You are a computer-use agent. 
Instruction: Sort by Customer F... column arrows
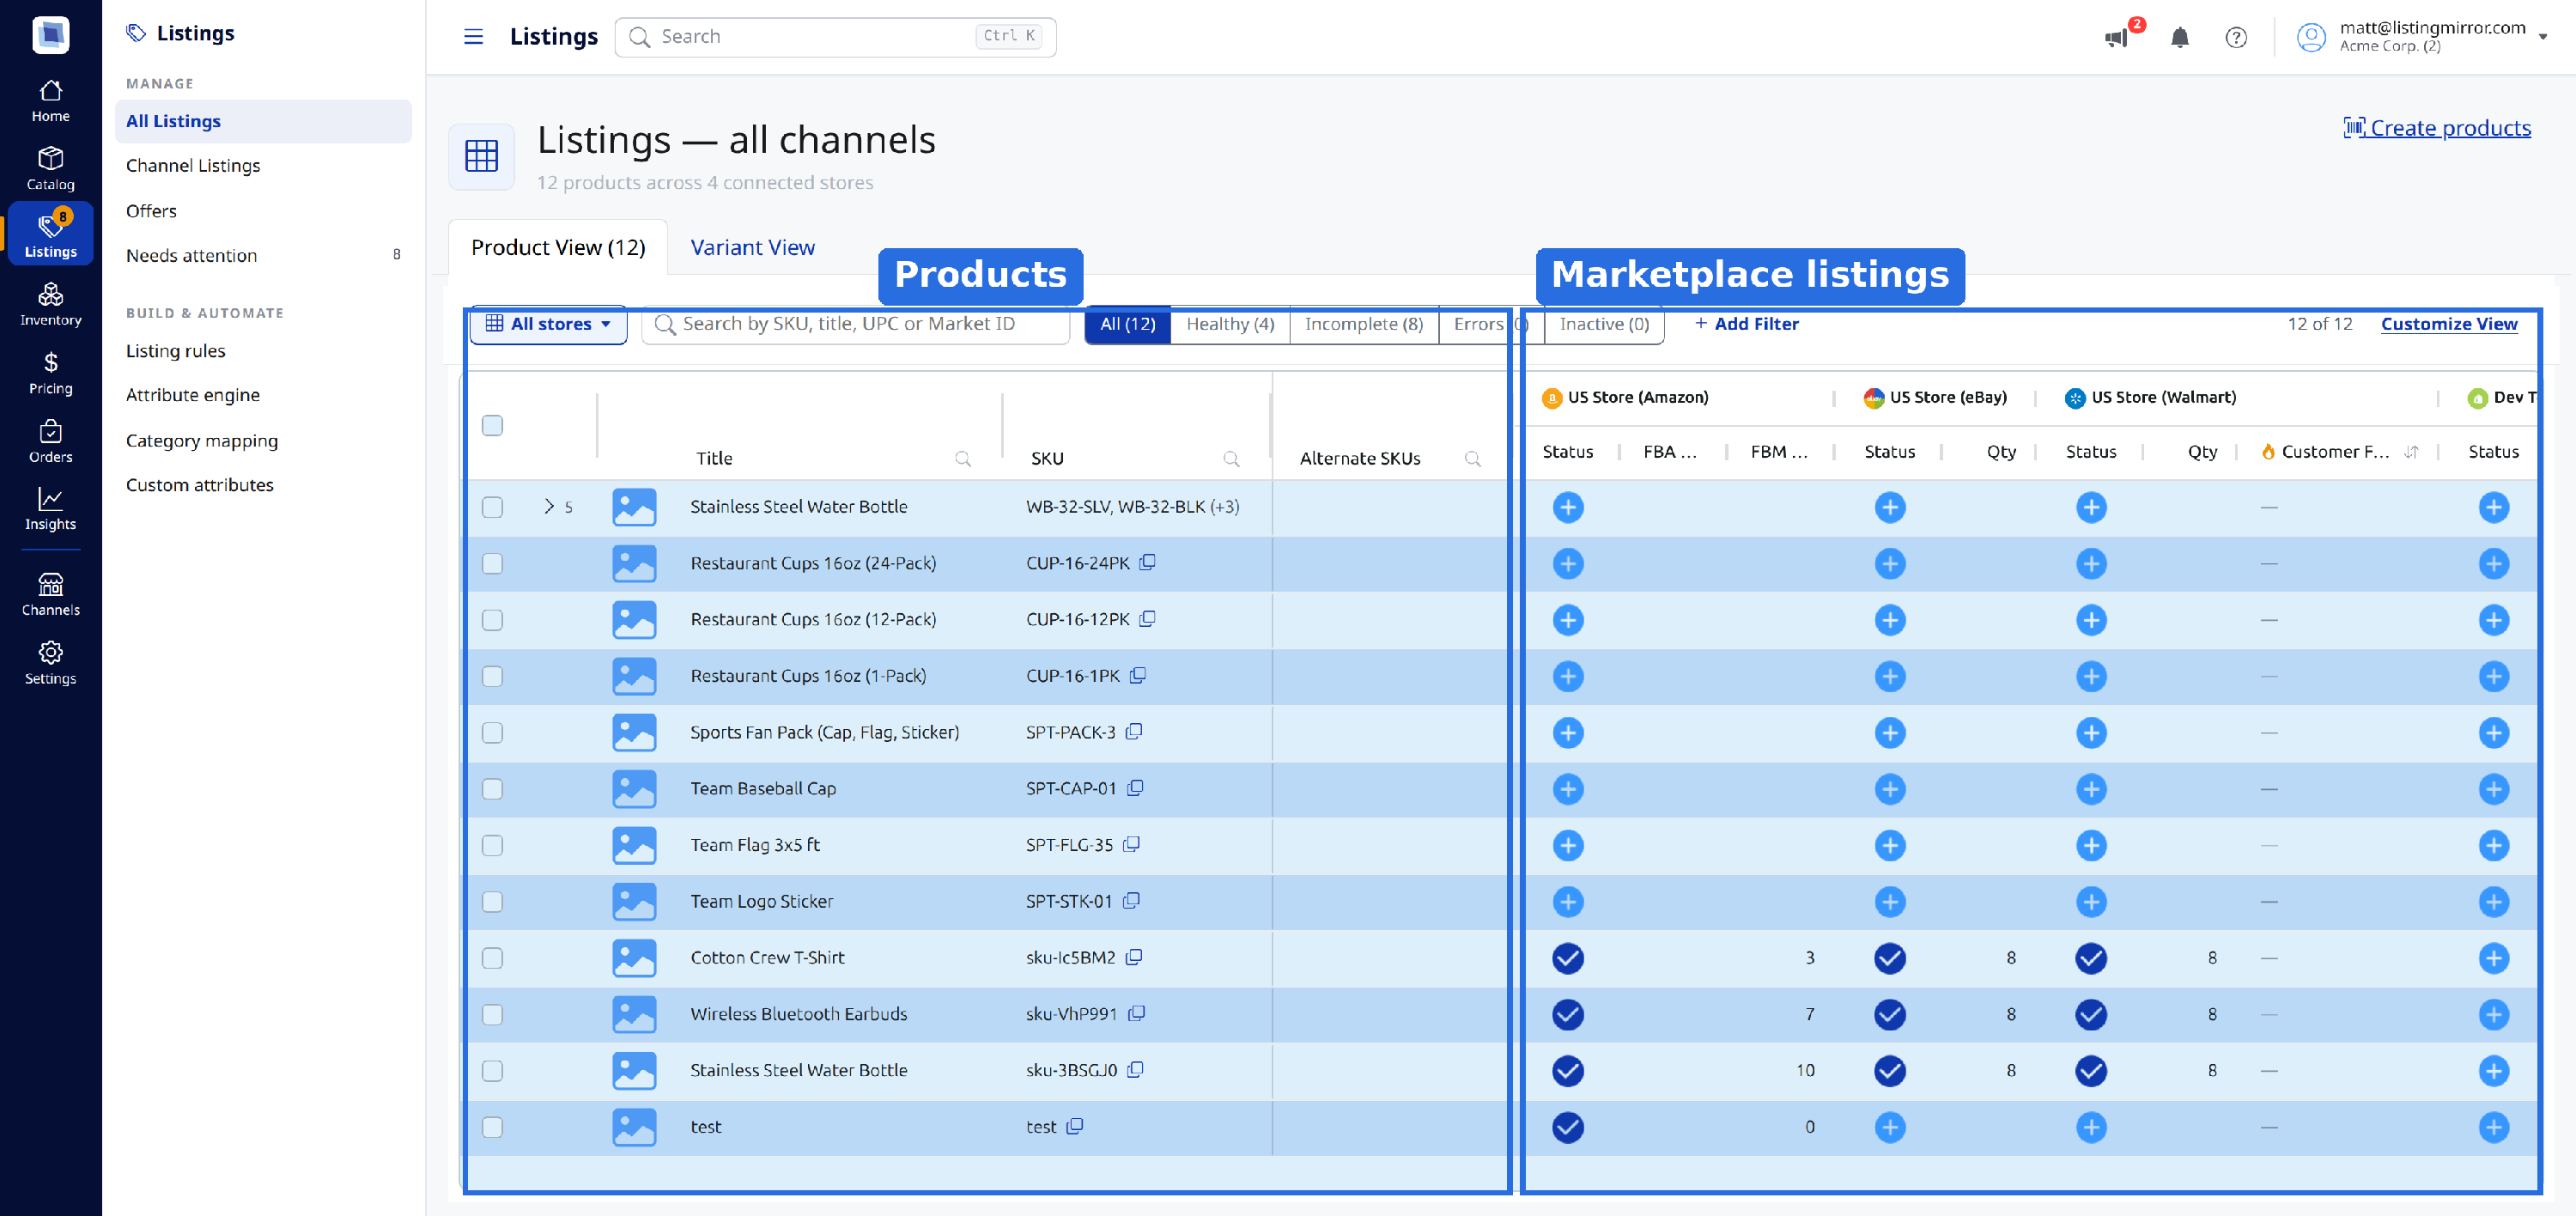click(2411, 452)
